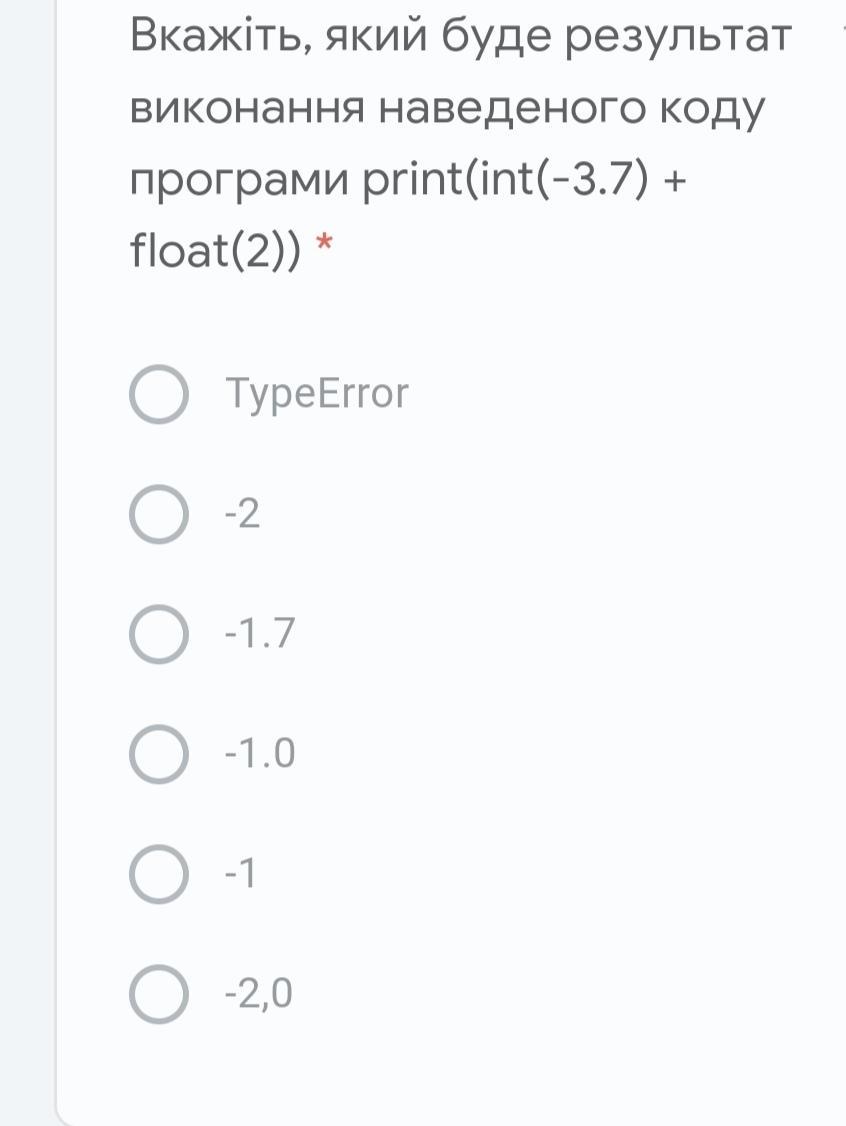Click the heading line "Вкажіть, який буде результат"
This screenshot has width=846, height=1126.
460,36
